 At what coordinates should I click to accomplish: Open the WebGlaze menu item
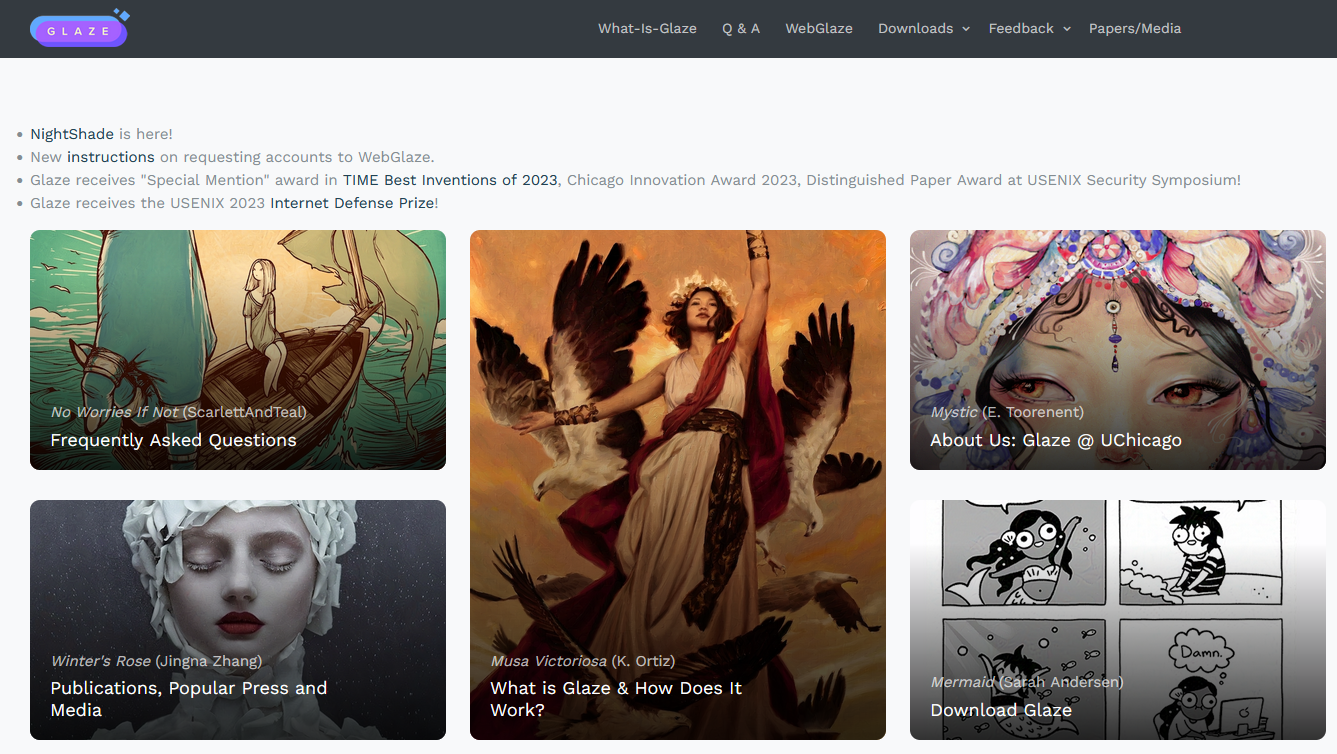coord(819,29)
